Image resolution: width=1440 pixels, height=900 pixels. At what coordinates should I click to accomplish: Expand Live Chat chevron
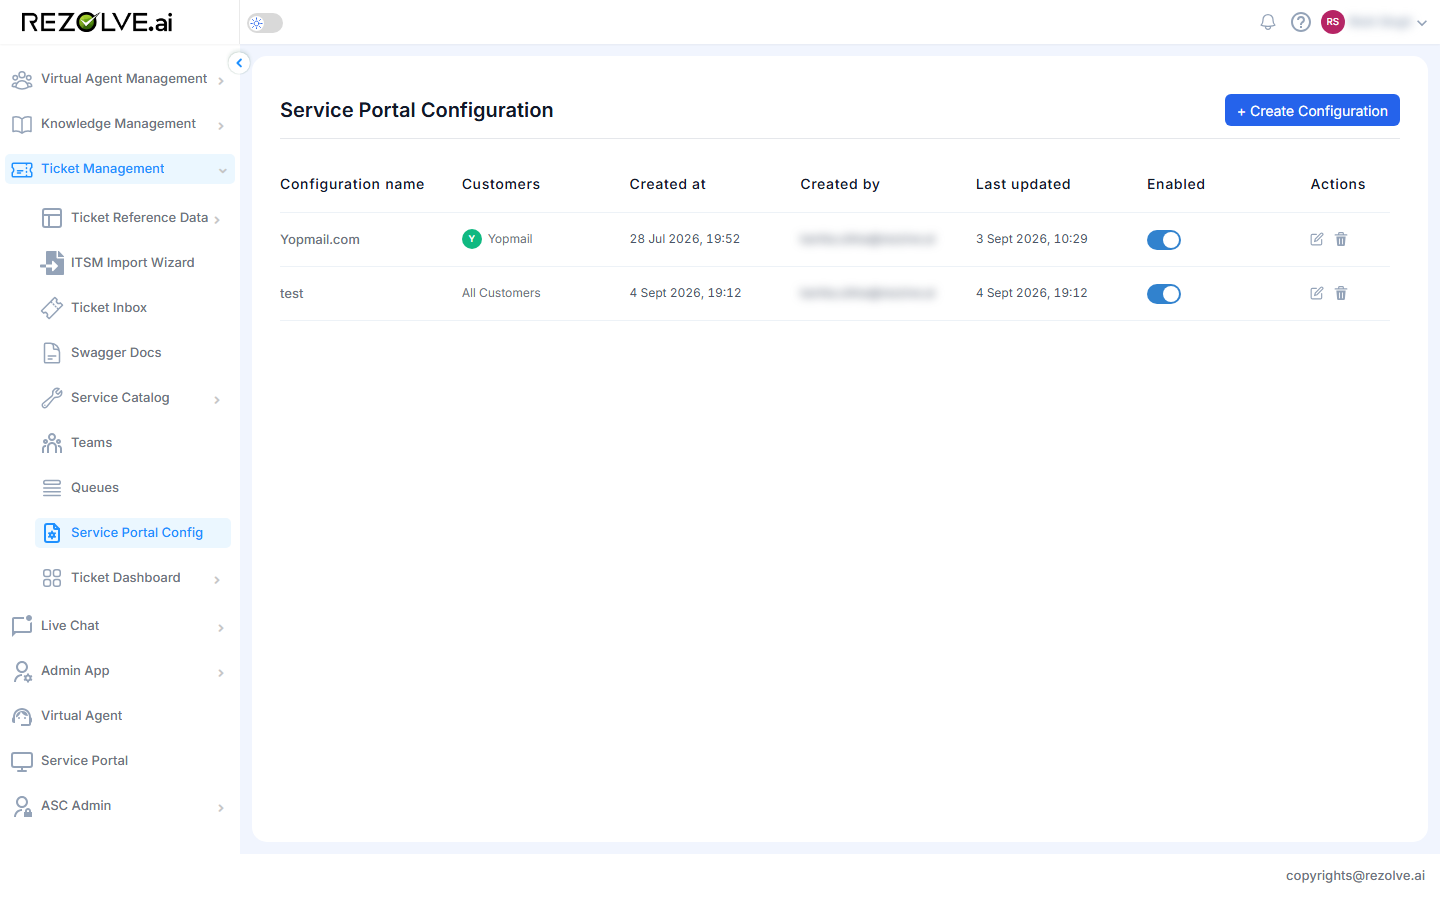coord(221,628)
